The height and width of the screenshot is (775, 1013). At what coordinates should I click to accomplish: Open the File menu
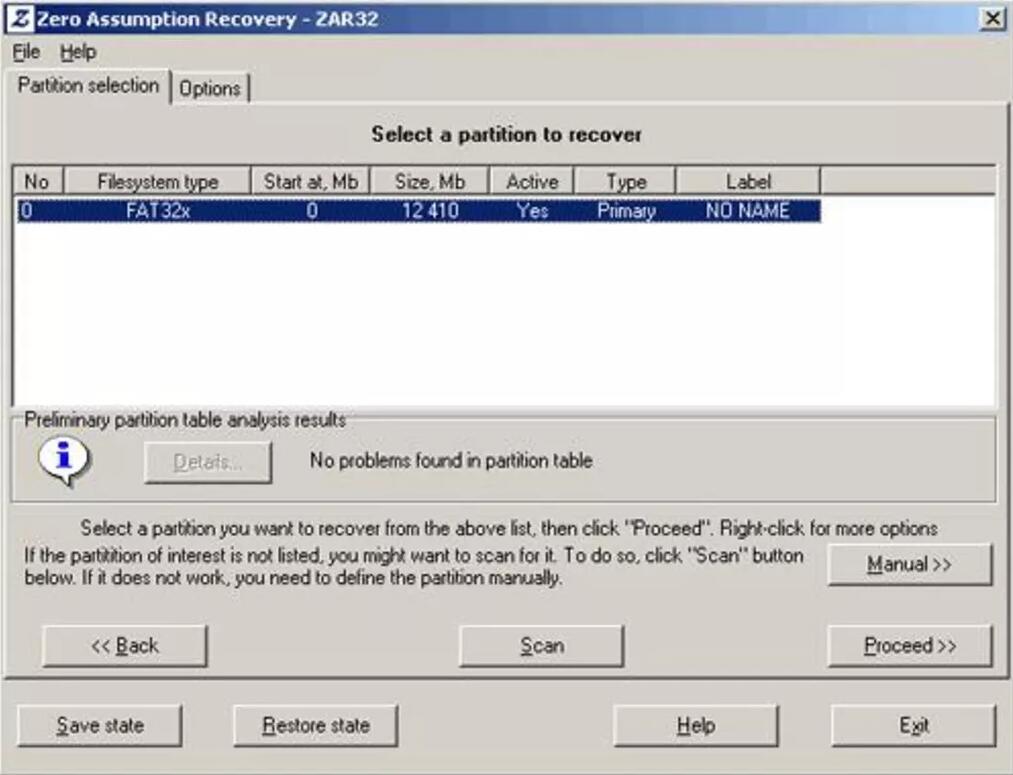pos(26,52)
